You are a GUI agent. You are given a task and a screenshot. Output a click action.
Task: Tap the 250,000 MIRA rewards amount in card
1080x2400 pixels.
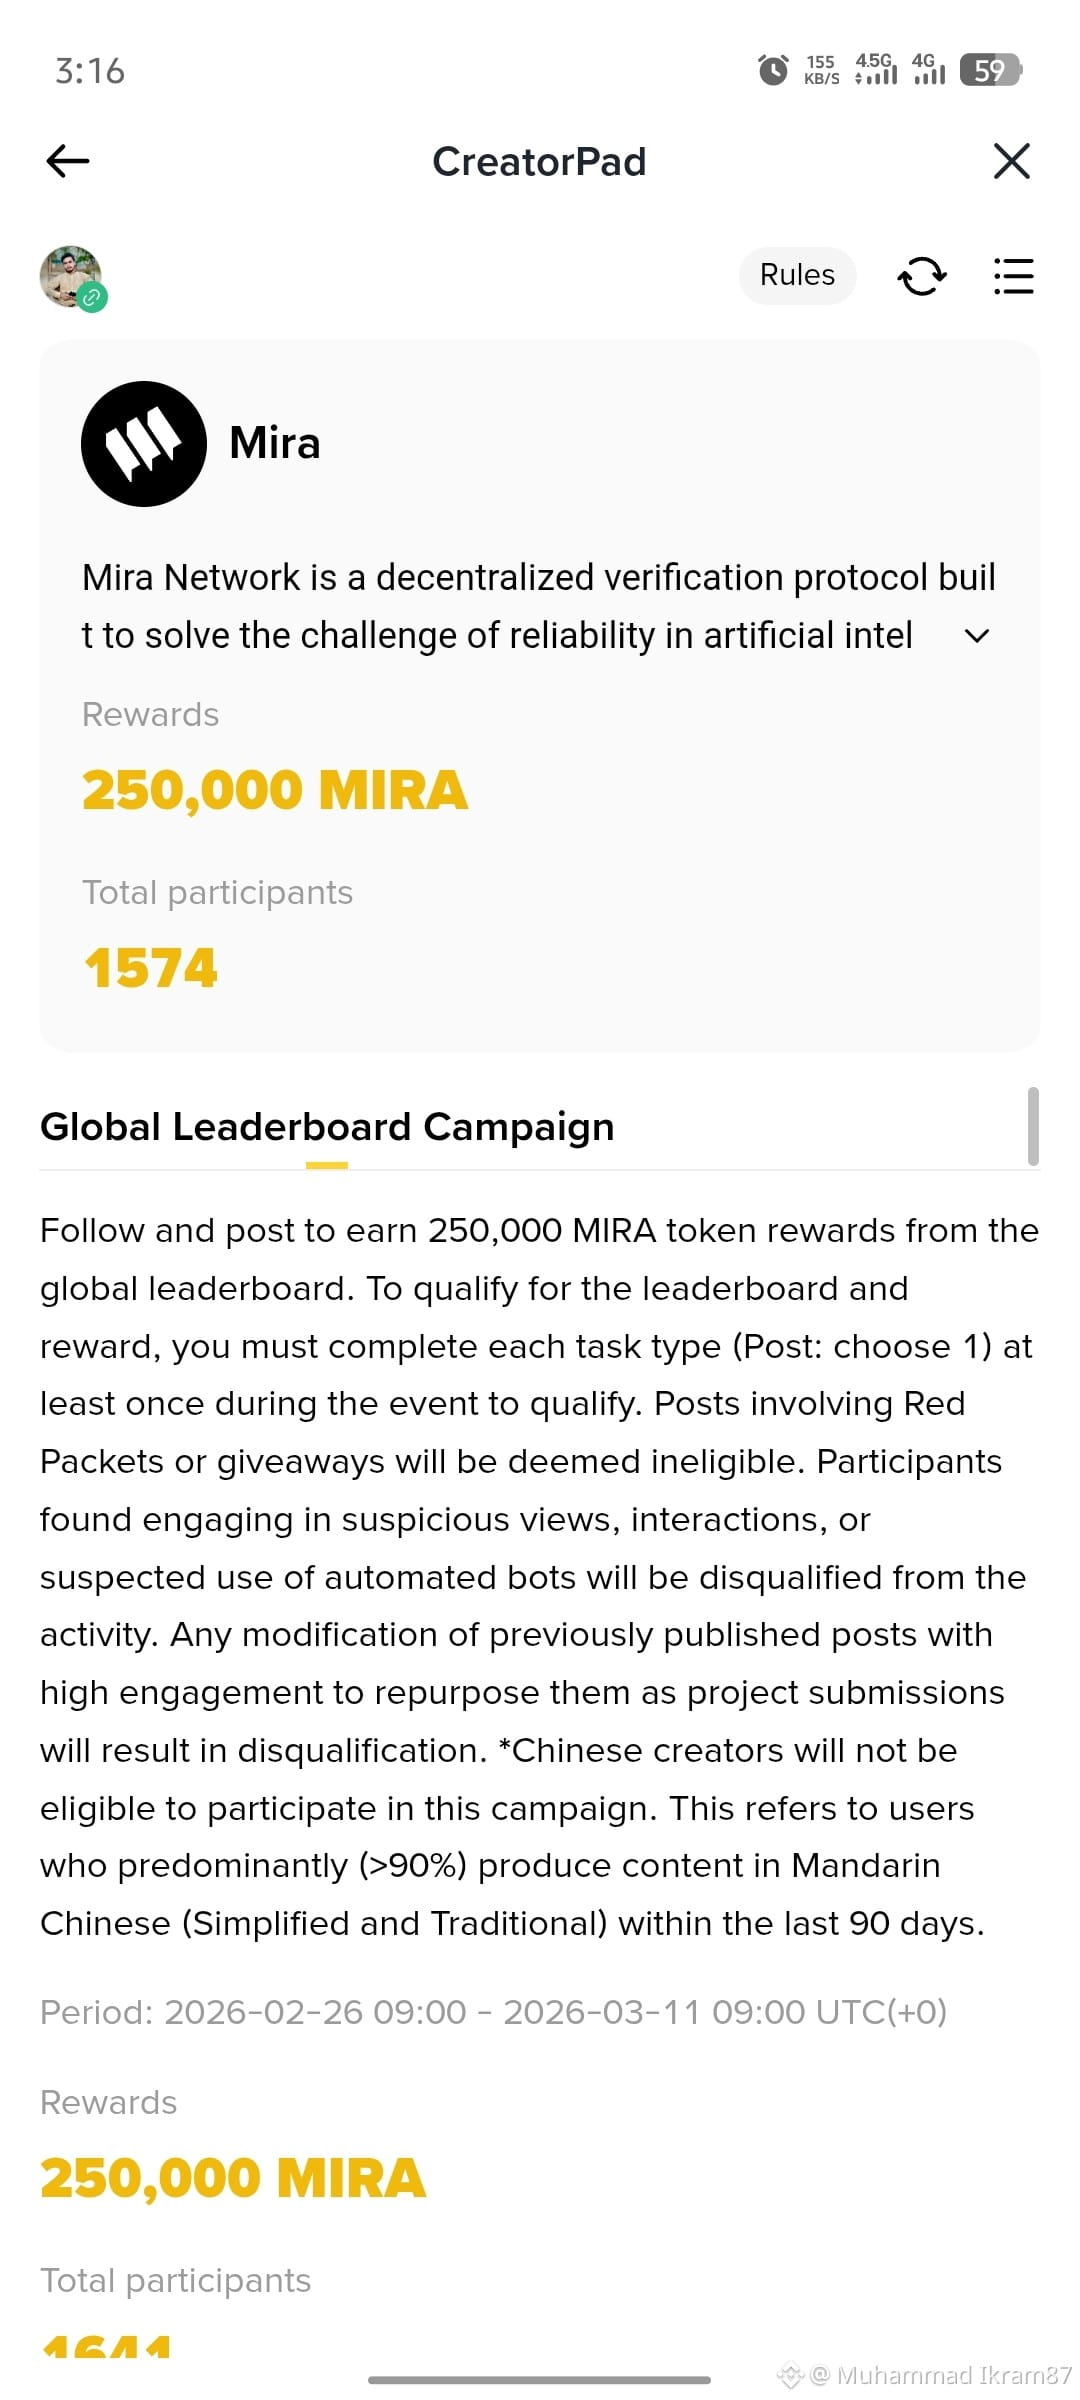pyautogui.click(x=275, y=790)
